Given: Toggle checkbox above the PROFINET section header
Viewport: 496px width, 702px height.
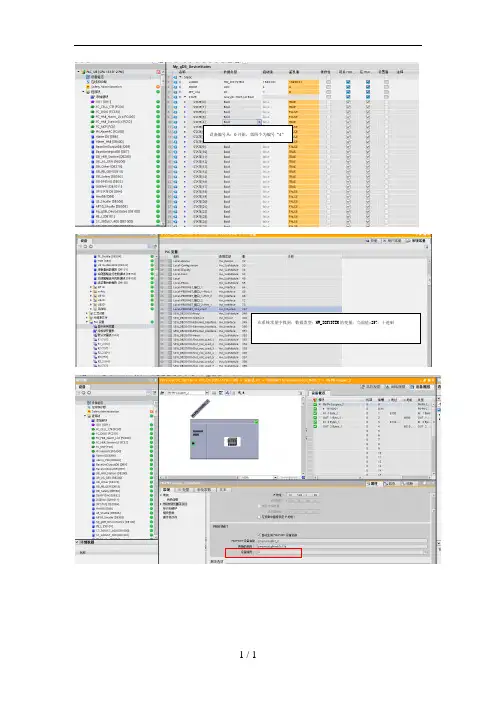Looking at the screenshot, I should tap(259, 517).
